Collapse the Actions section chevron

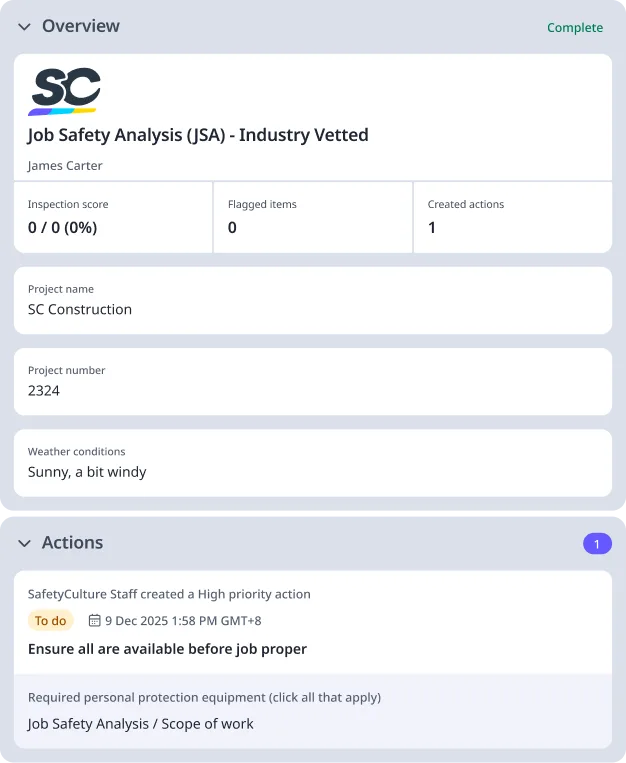[x=24, y=543]
